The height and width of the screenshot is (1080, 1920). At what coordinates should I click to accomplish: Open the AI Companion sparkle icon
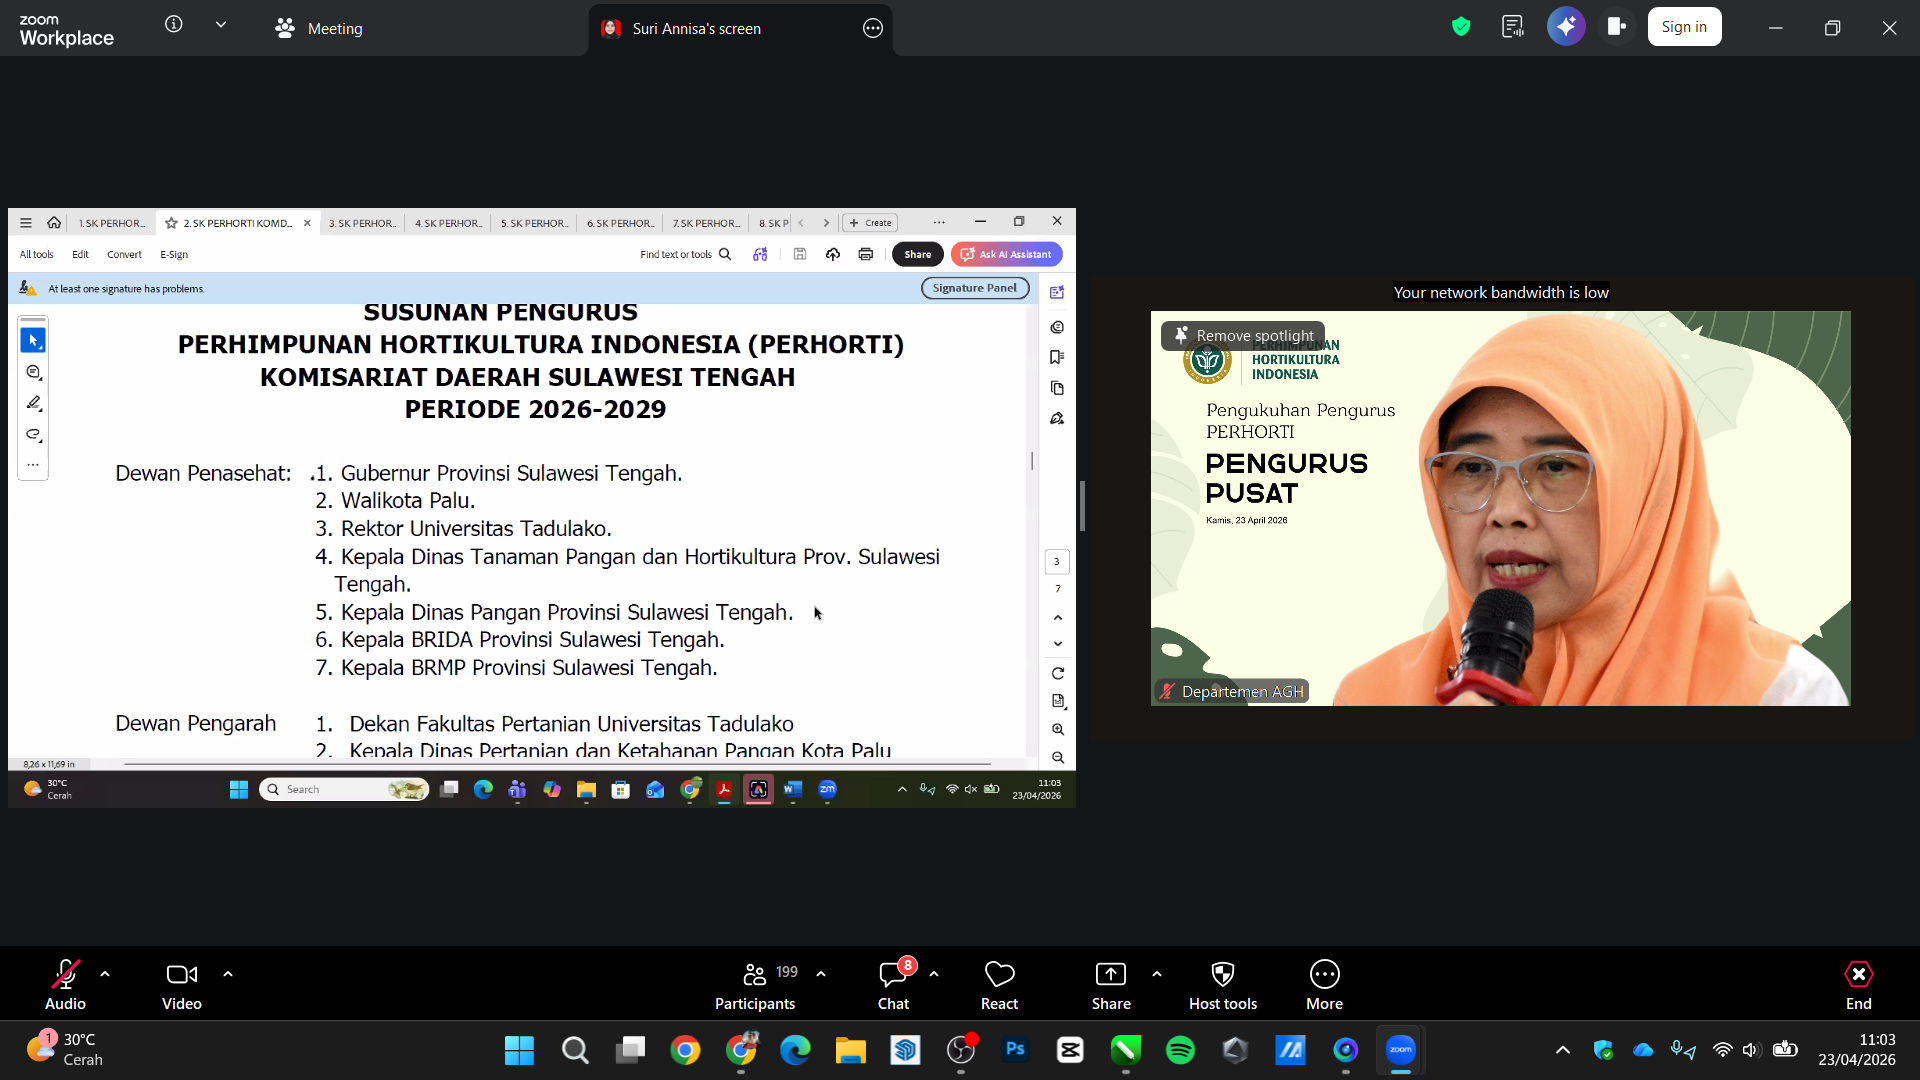pyautogui.click(x=1566, y=27)
